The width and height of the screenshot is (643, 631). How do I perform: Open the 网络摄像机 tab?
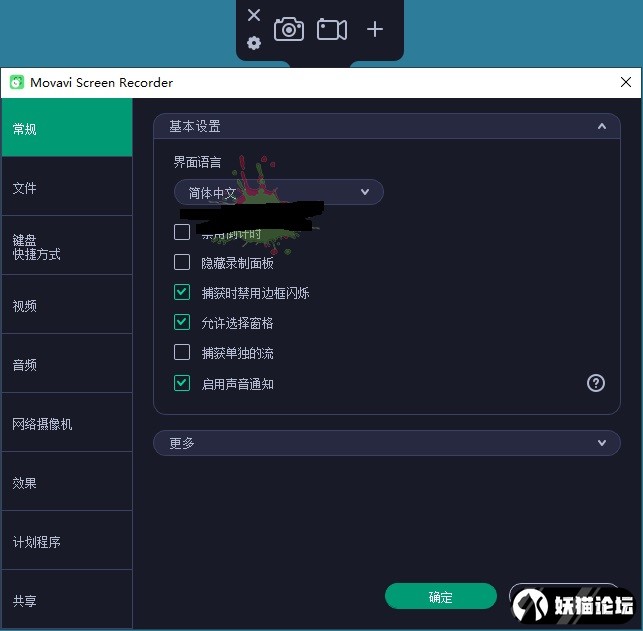coord(67,423)
